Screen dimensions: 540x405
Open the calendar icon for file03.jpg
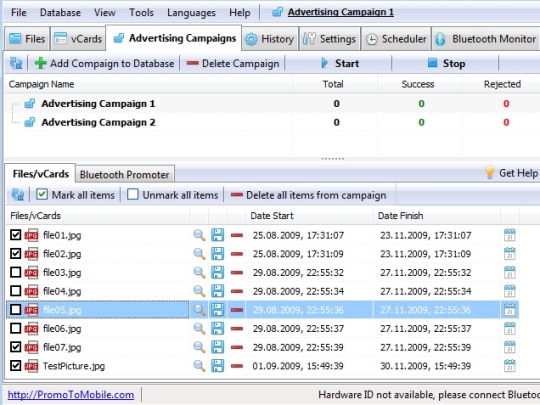pos(510,272)
